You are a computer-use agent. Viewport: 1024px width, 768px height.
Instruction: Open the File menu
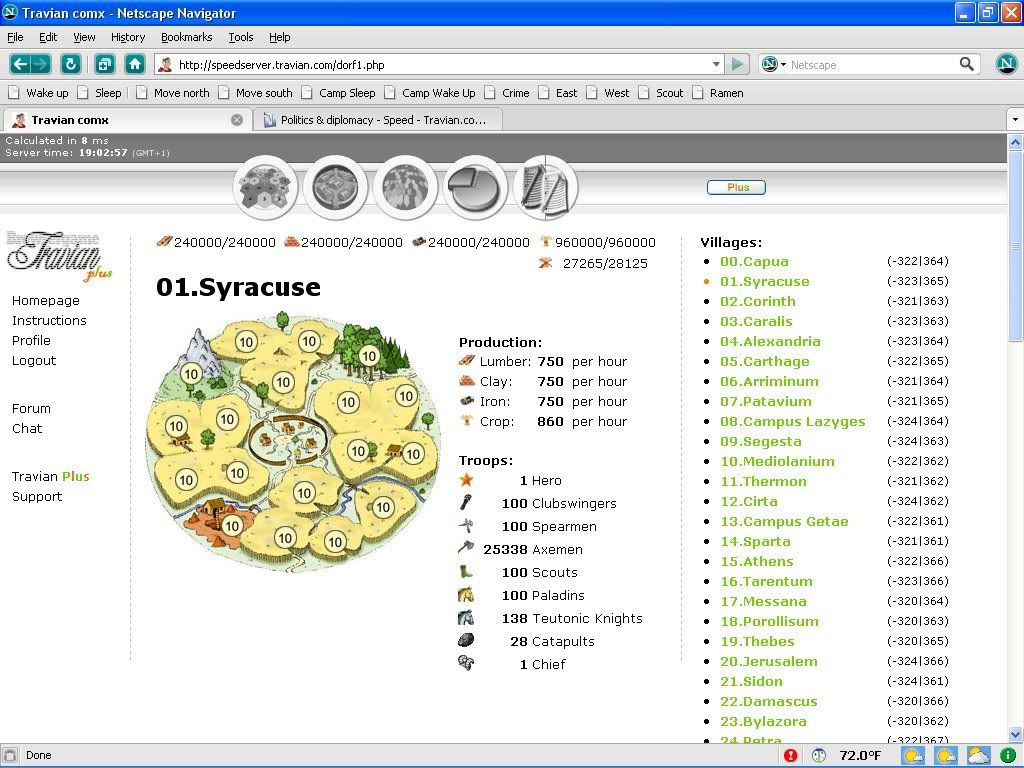pyautogui.click(x=15, y=37)
